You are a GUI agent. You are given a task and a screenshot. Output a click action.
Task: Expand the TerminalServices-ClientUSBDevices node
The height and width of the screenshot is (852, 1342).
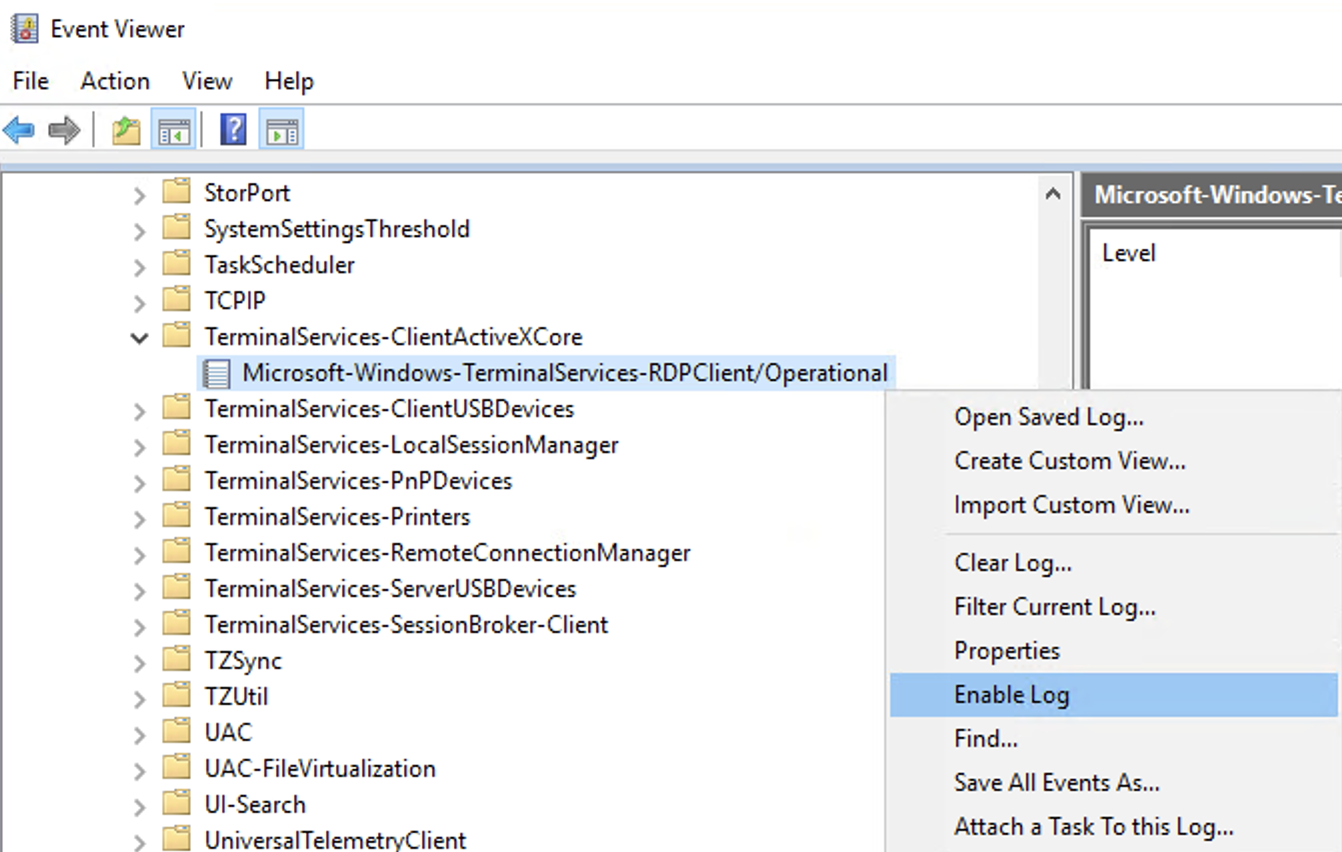pos(140,410)
